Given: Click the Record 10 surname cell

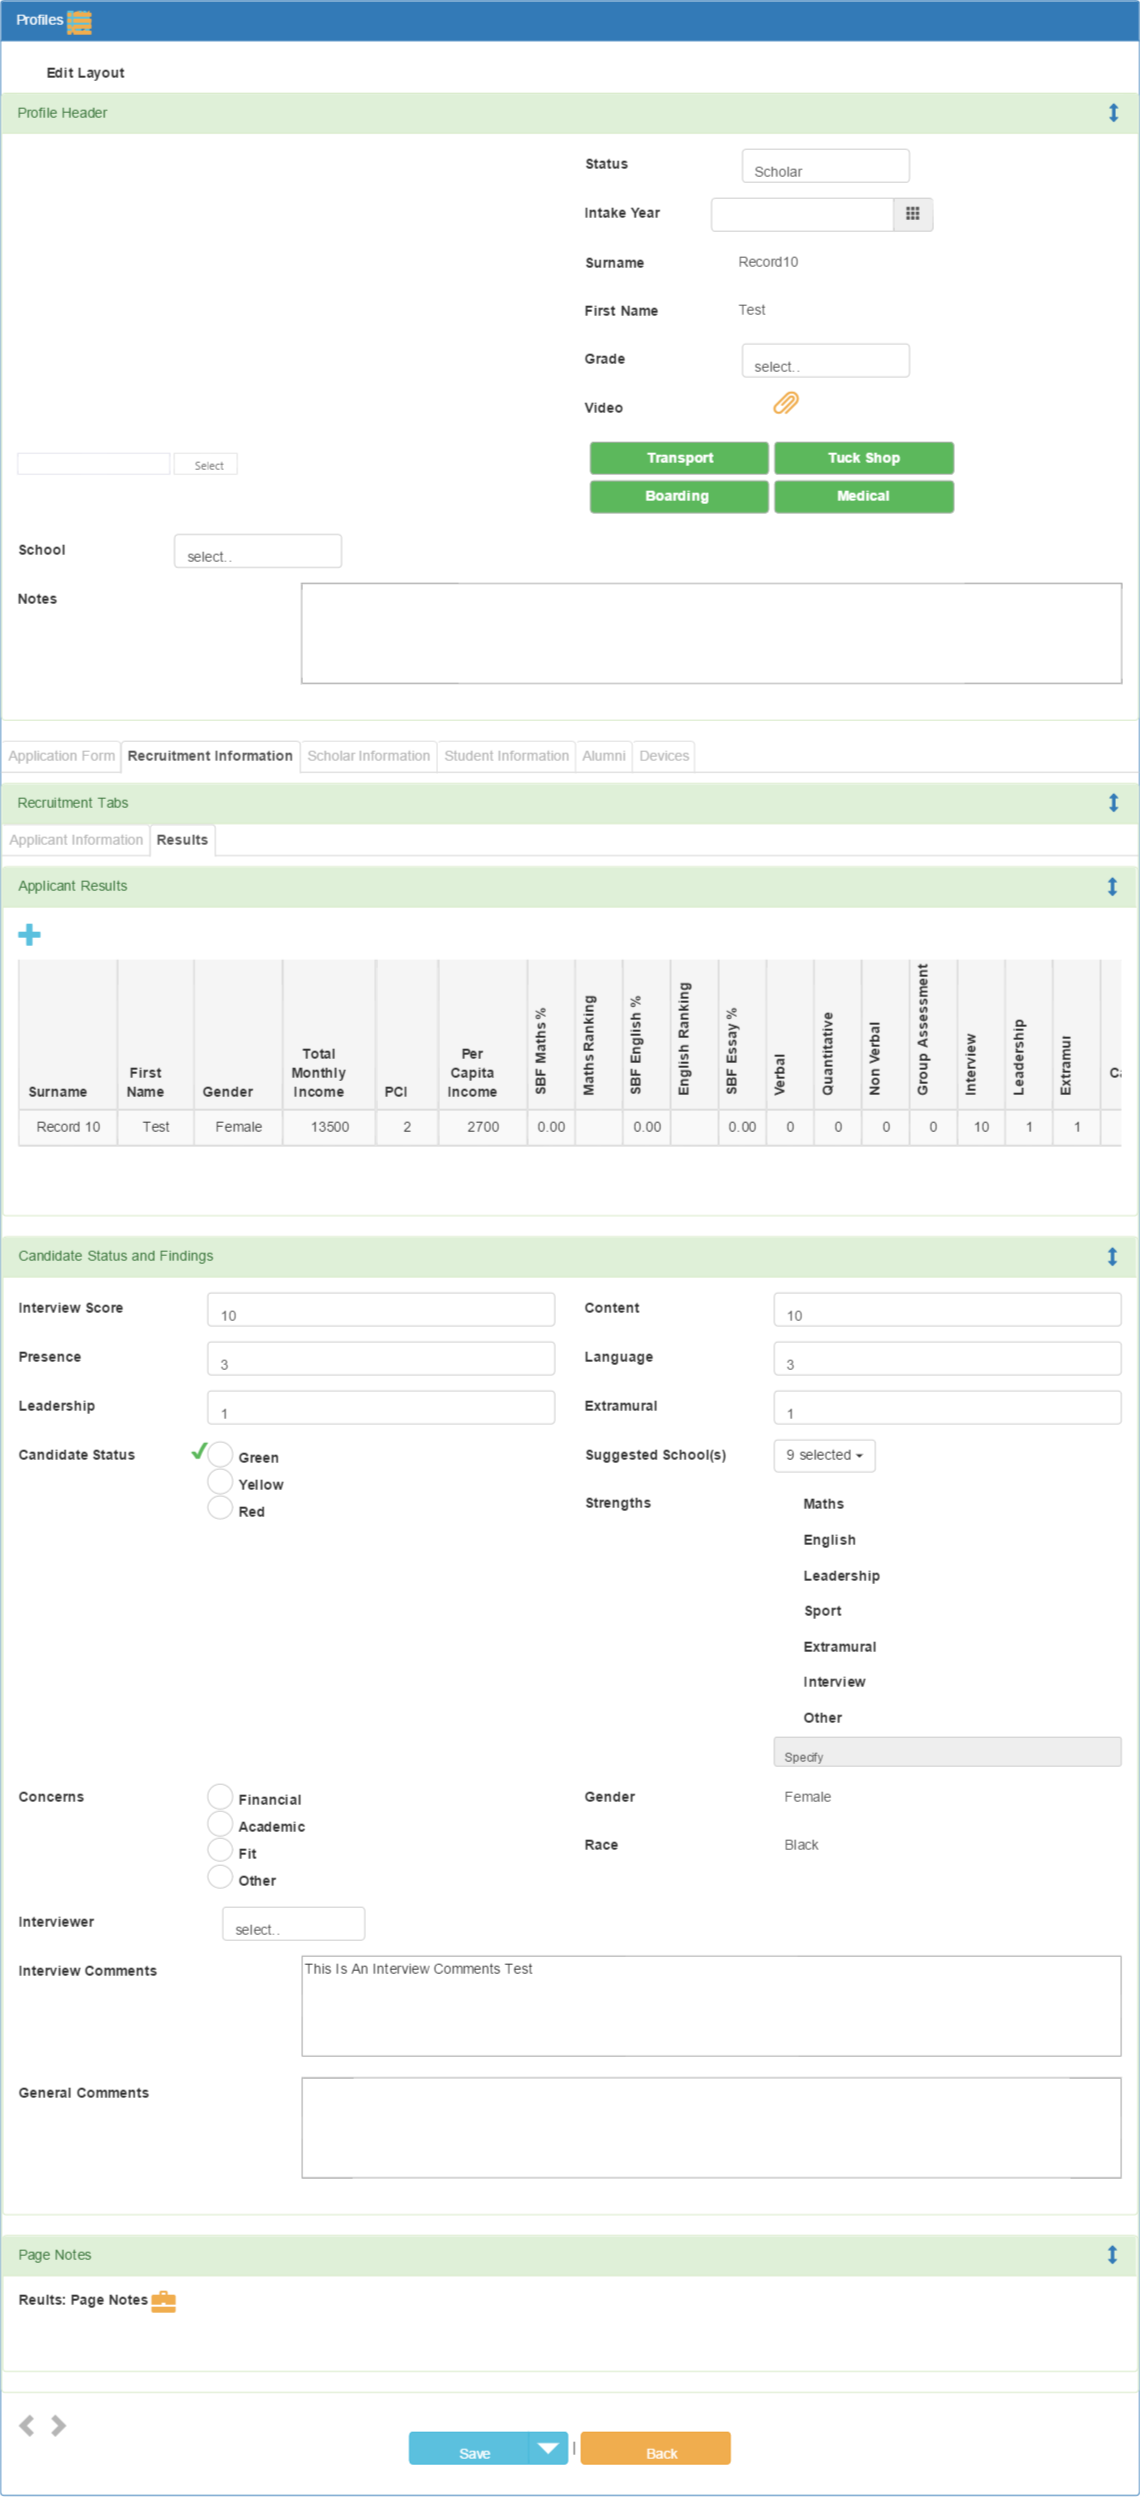Looking at the screenshot, I should point(68,1127).
